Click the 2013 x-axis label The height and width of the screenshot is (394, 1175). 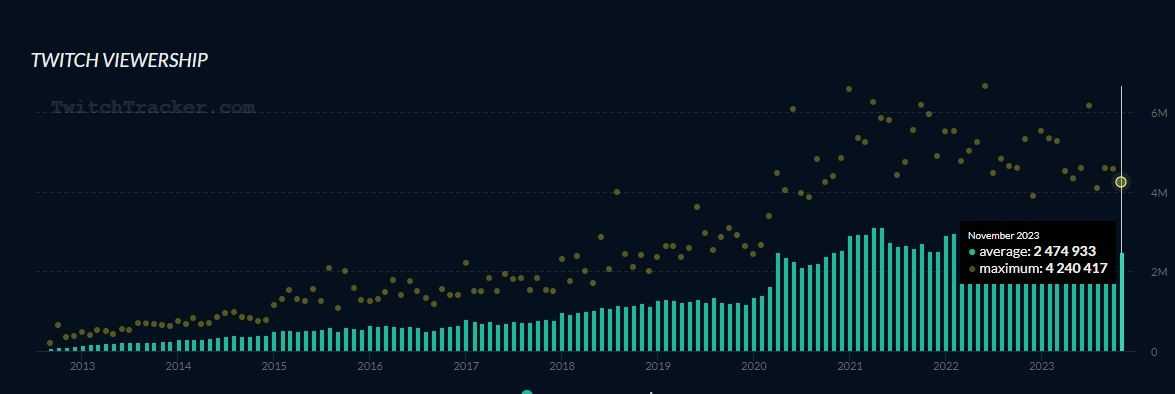(x=82, y=366)
